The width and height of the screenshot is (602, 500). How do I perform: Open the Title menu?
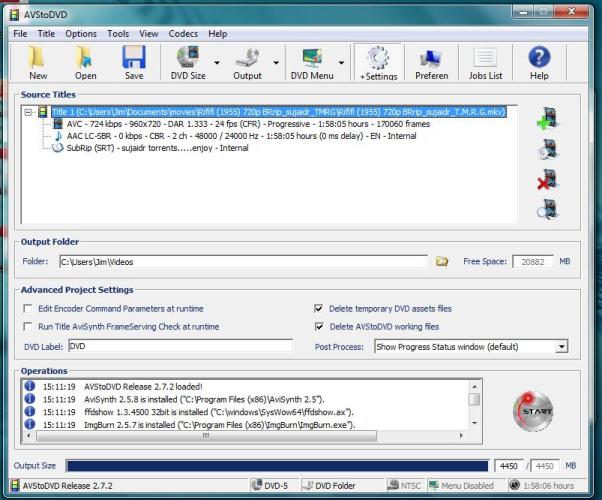(x=46, y=34)
